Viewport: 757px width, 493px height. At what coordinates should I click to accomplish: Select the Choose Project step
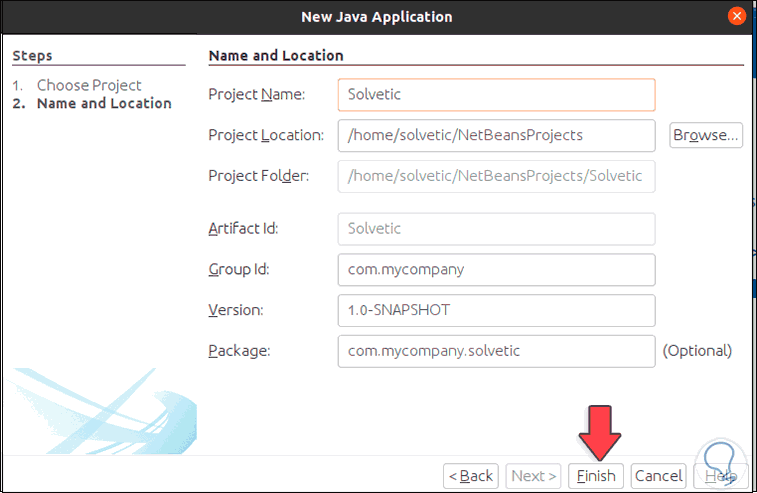pyautogui.click(x=89, y=85)
